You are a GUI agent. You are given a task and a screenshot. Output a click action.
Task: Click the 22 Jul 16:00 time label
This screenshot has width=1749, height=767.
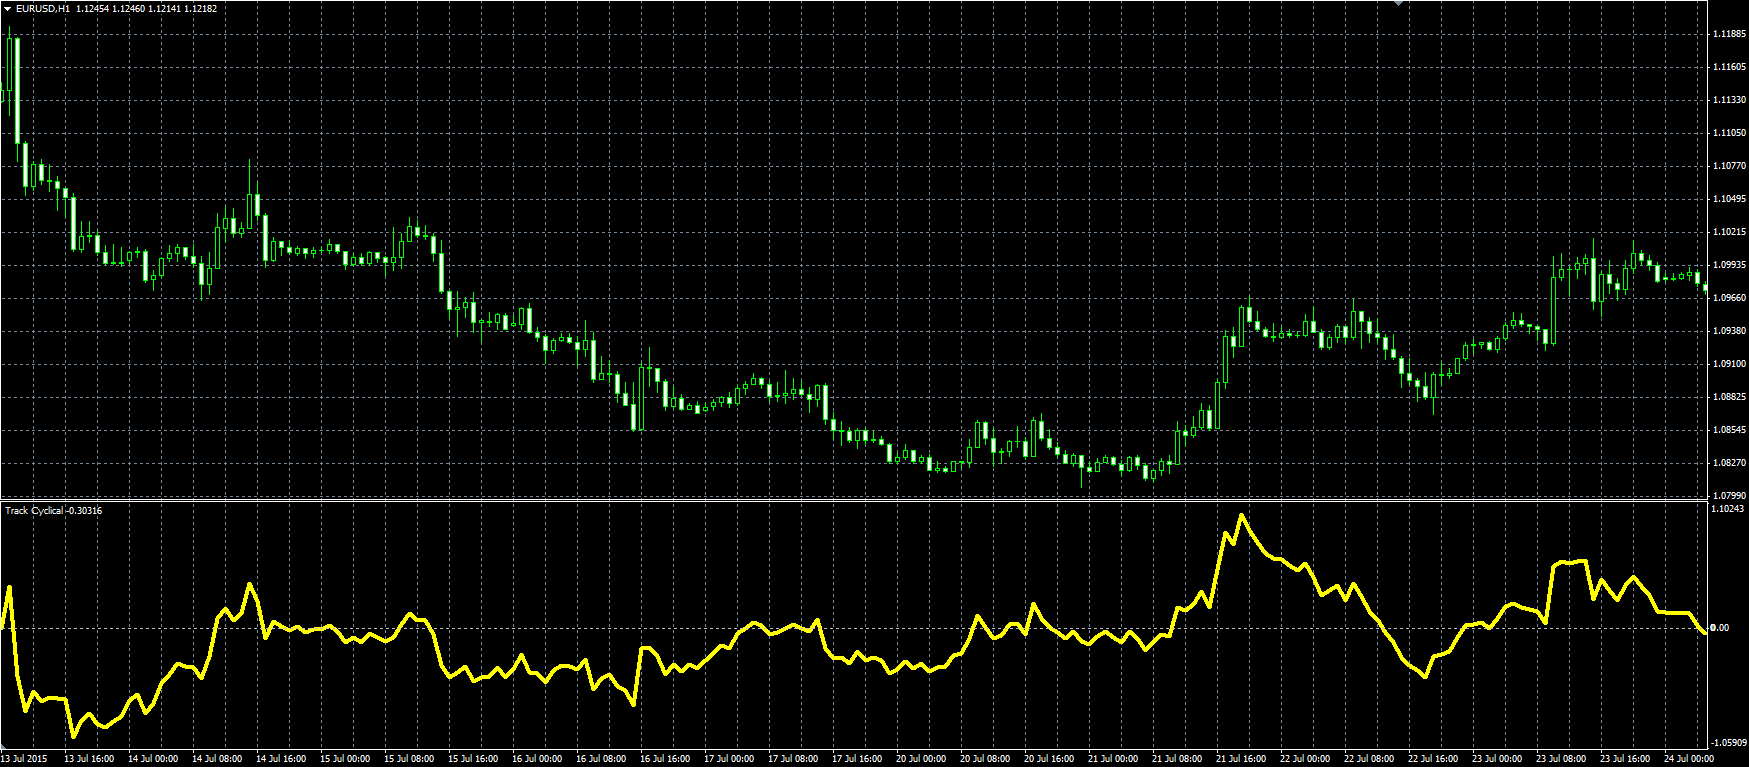(x=1433, y=759)
